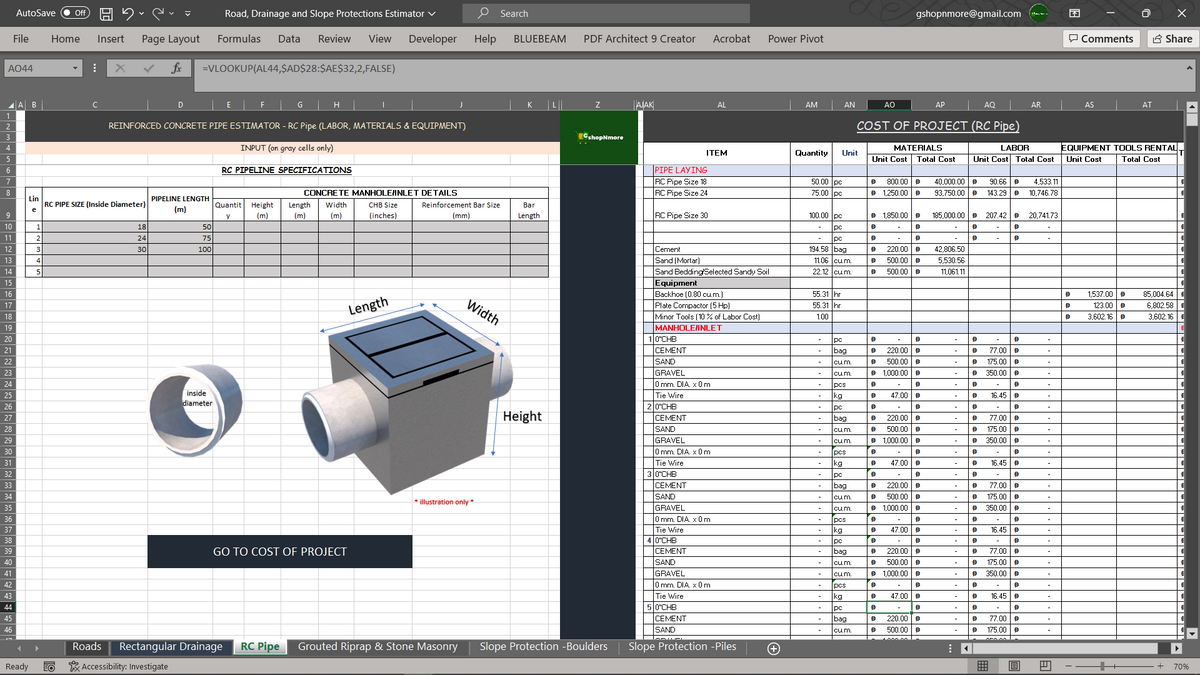Open the Comments pane
This screenshot has height=675, width=1200.
pyautogui.click(x=1101, y=39)
